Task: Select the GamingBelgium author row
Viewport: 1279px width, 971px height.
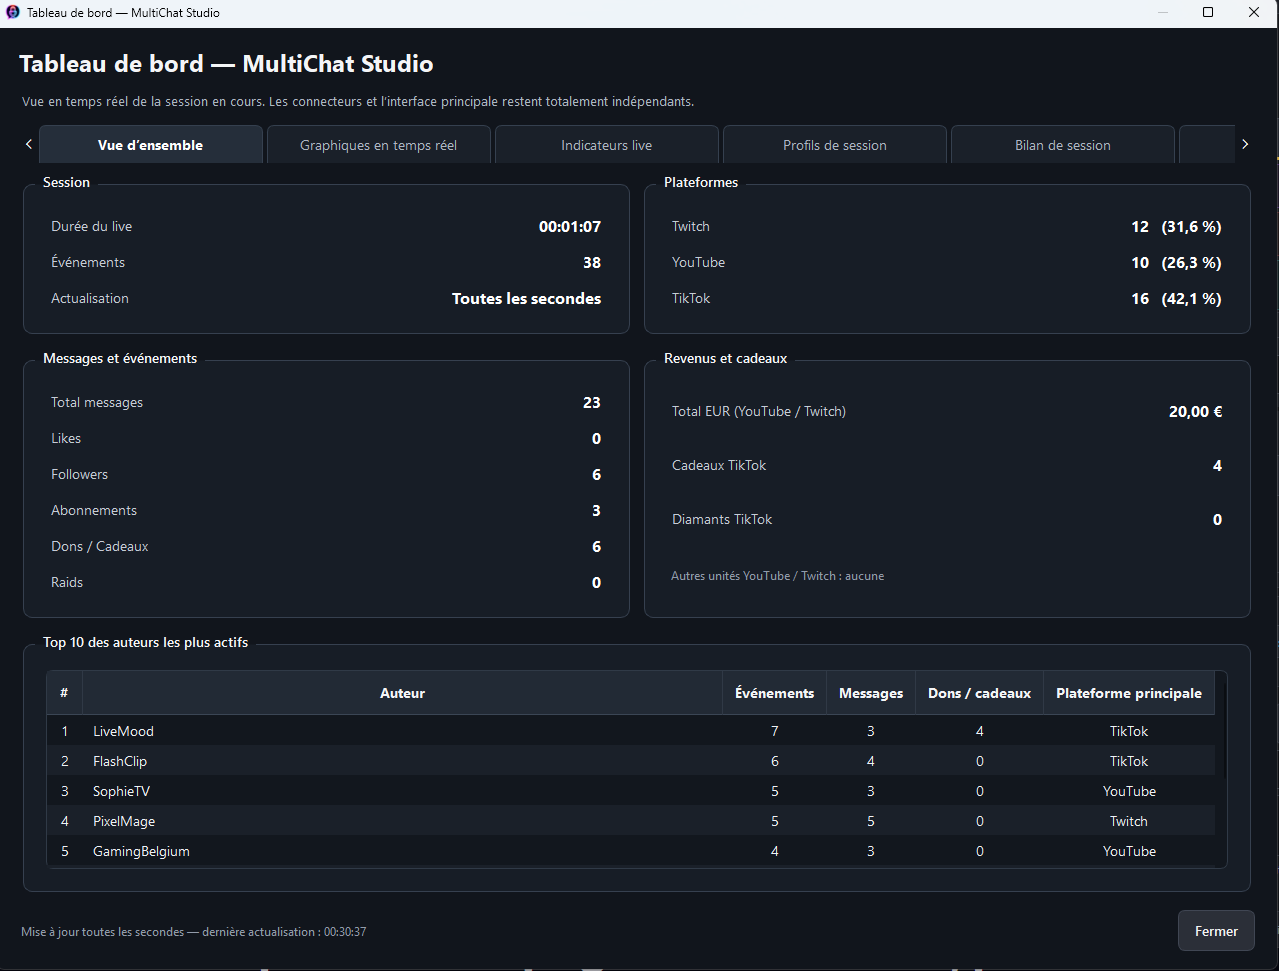Action: click(x=631, y=851)
